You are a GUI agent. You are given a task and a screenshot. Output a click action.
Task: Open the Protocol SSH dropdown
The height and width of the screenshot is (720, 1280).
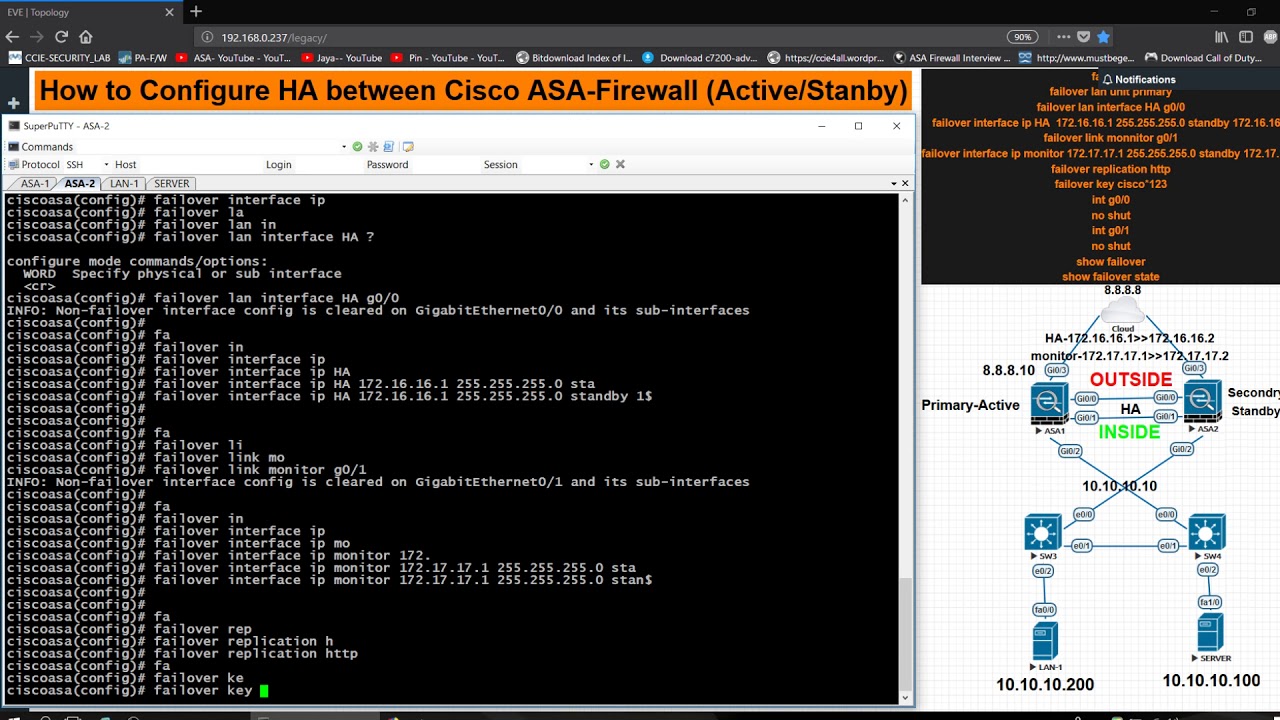[x=106, y=164]
